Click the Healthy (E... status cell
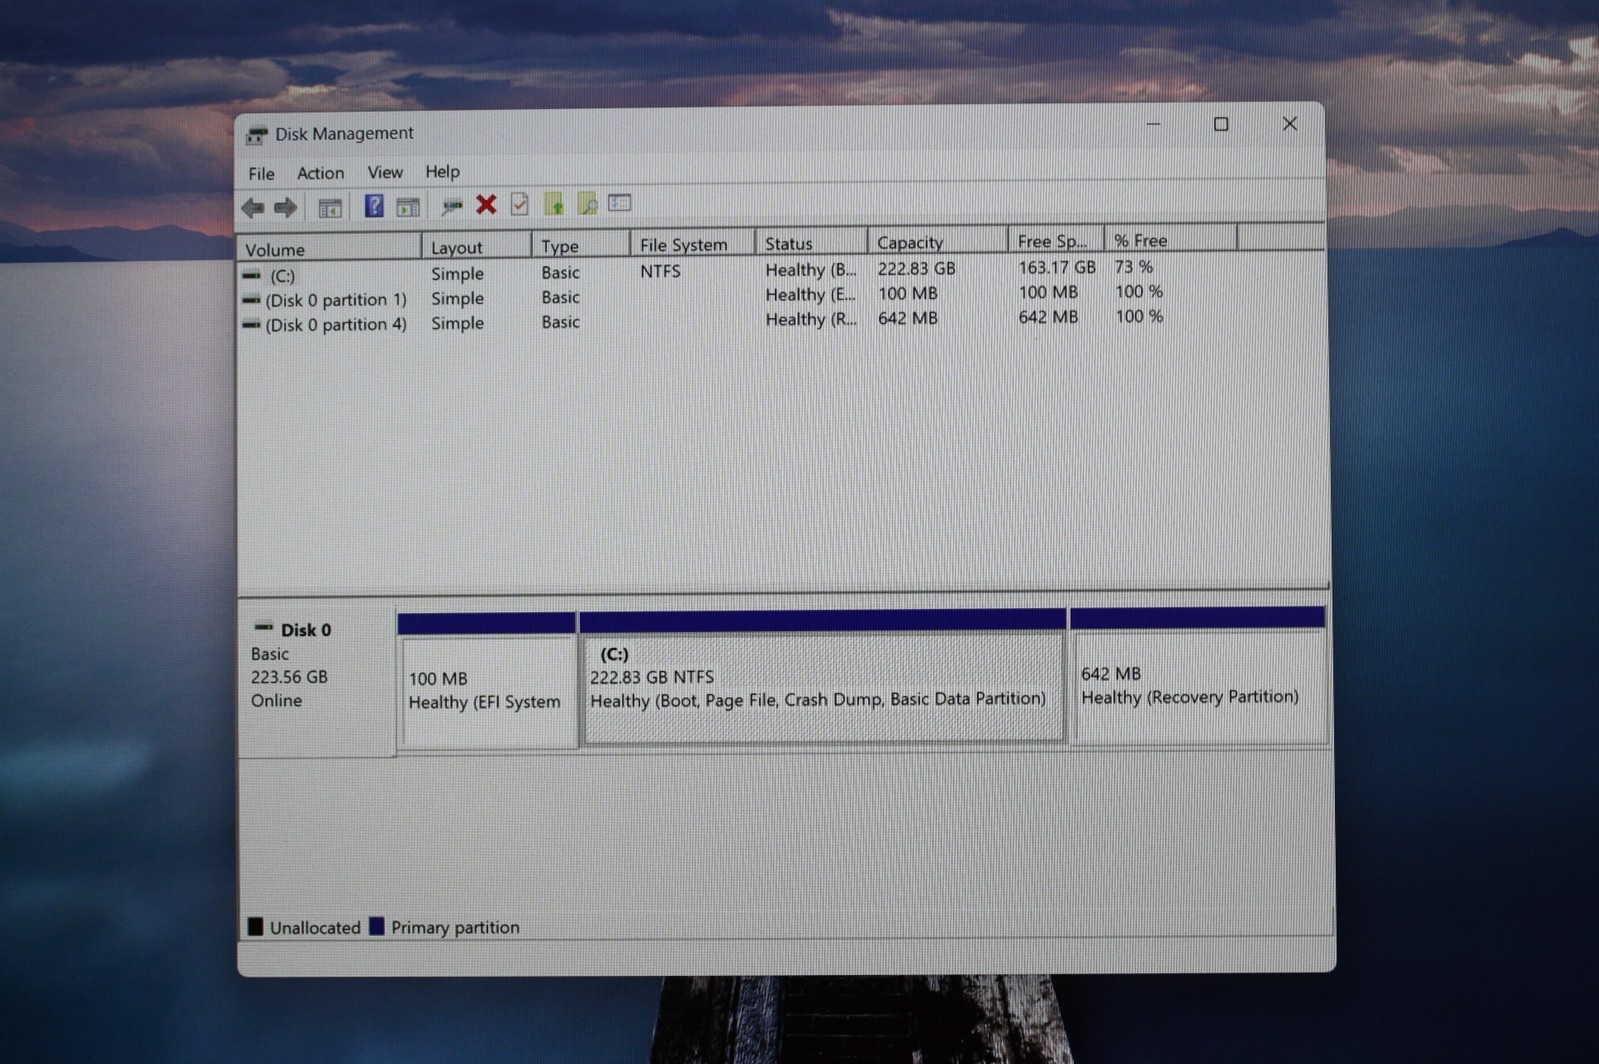The width and height of the screenshot is (1599, 1064). pyautogui.click(x=810, y=294)
